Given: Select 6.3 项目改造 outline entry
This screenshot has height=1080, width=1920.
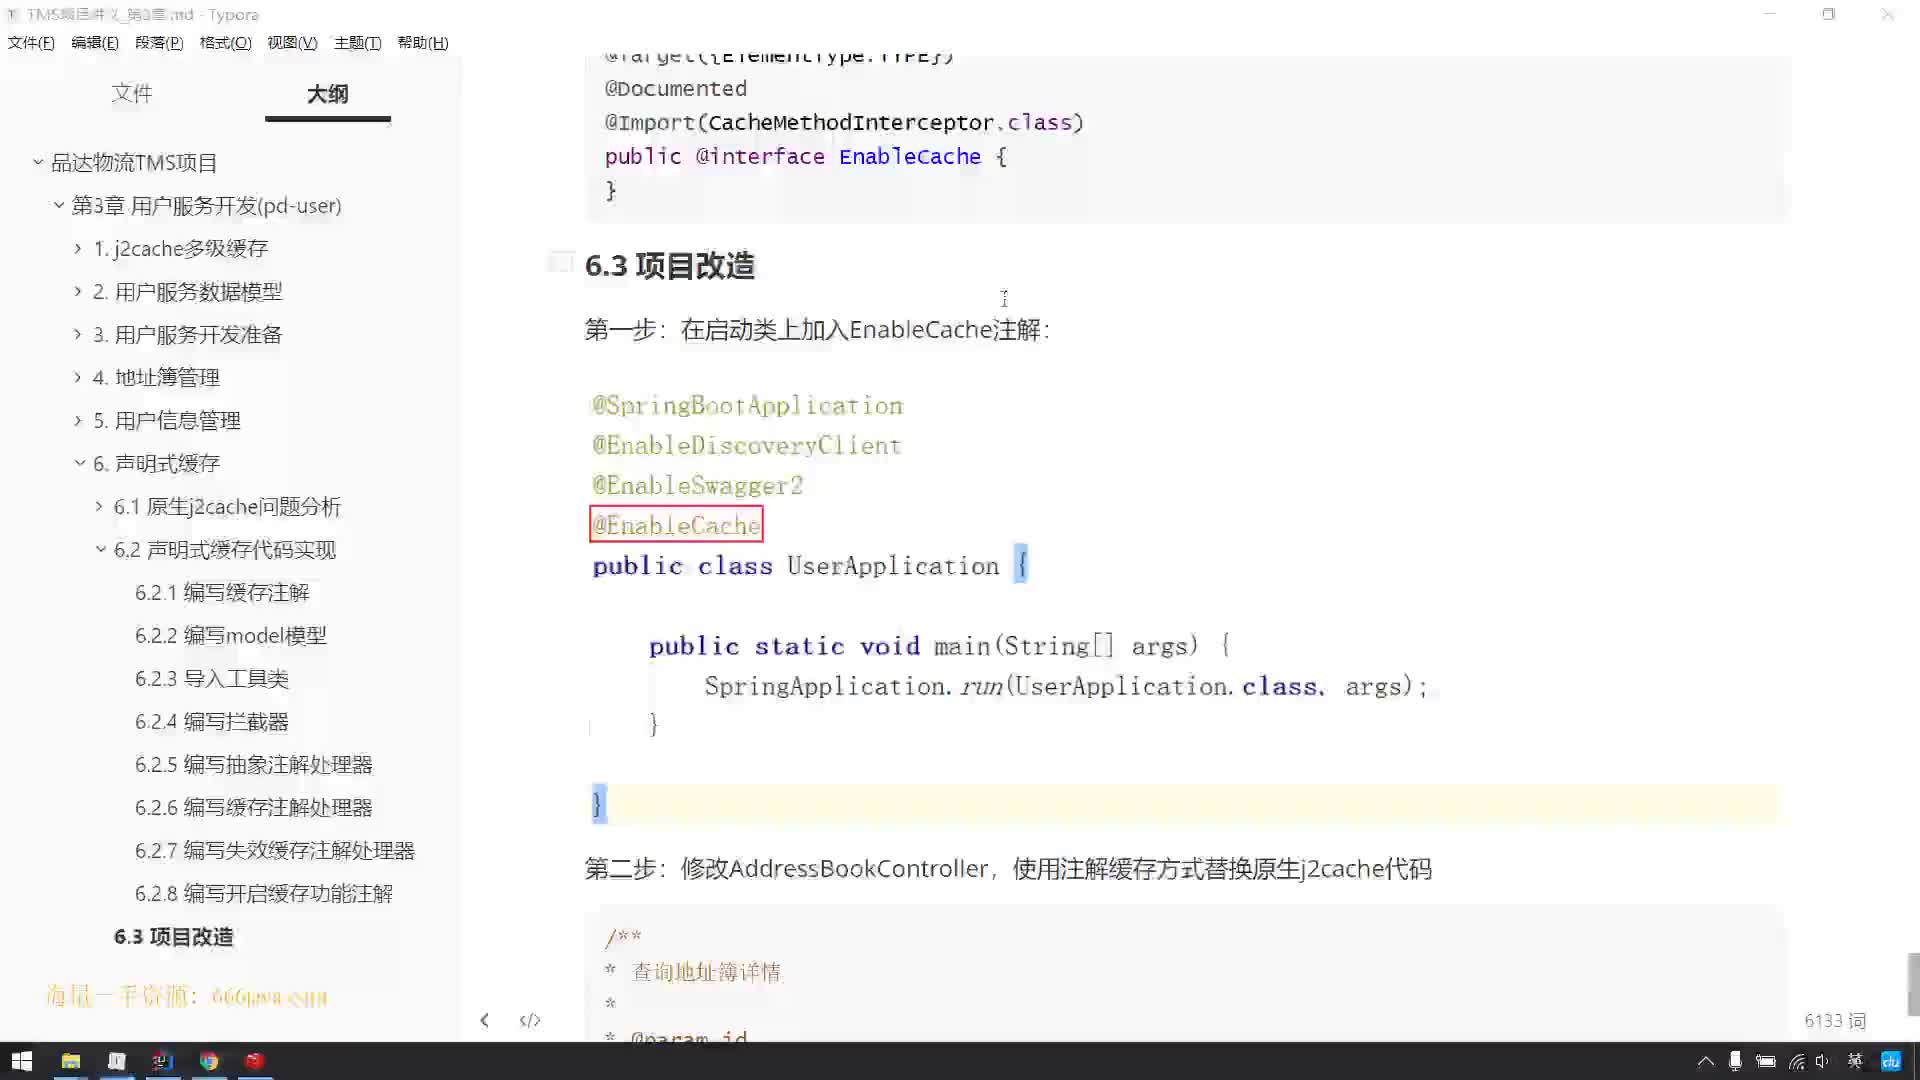Looking at the screenshot, I should [x=174, y=936].
